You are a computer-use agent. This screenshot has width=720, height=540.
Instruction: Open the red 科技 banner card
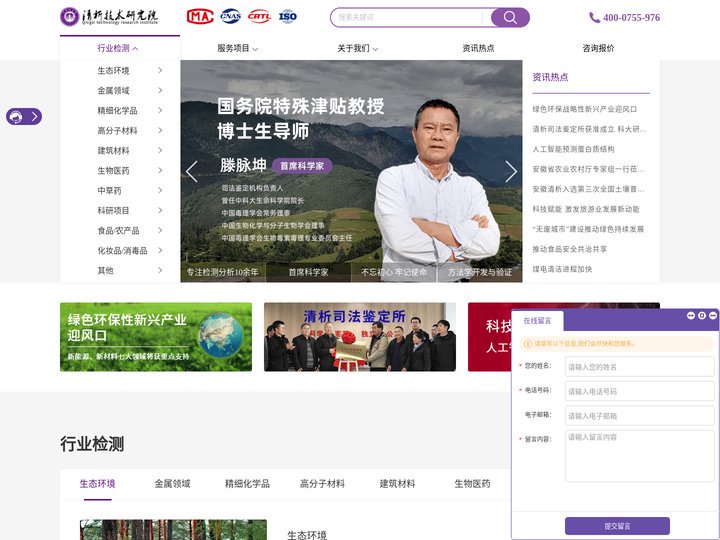click(x=489, y=337)
